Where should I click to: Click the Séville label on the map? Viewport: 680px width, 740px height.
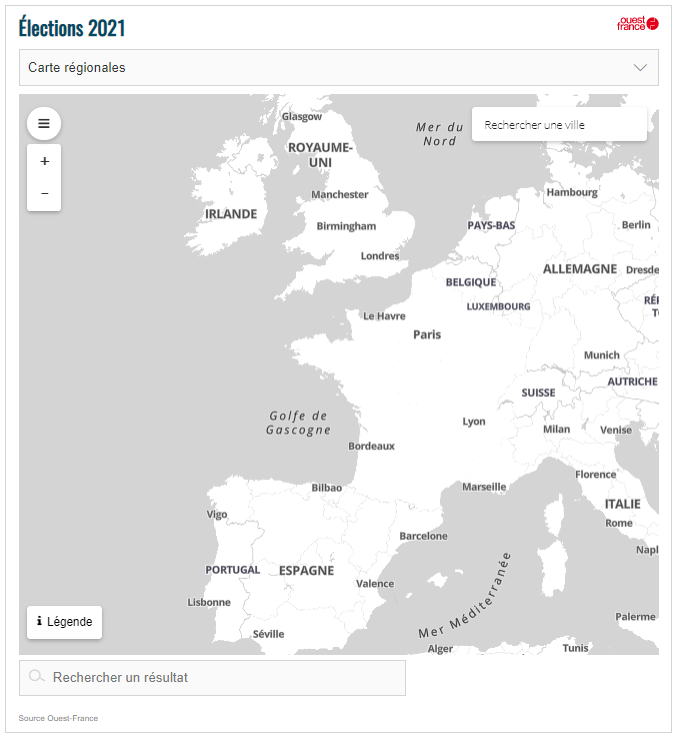[x=269, y=634]
